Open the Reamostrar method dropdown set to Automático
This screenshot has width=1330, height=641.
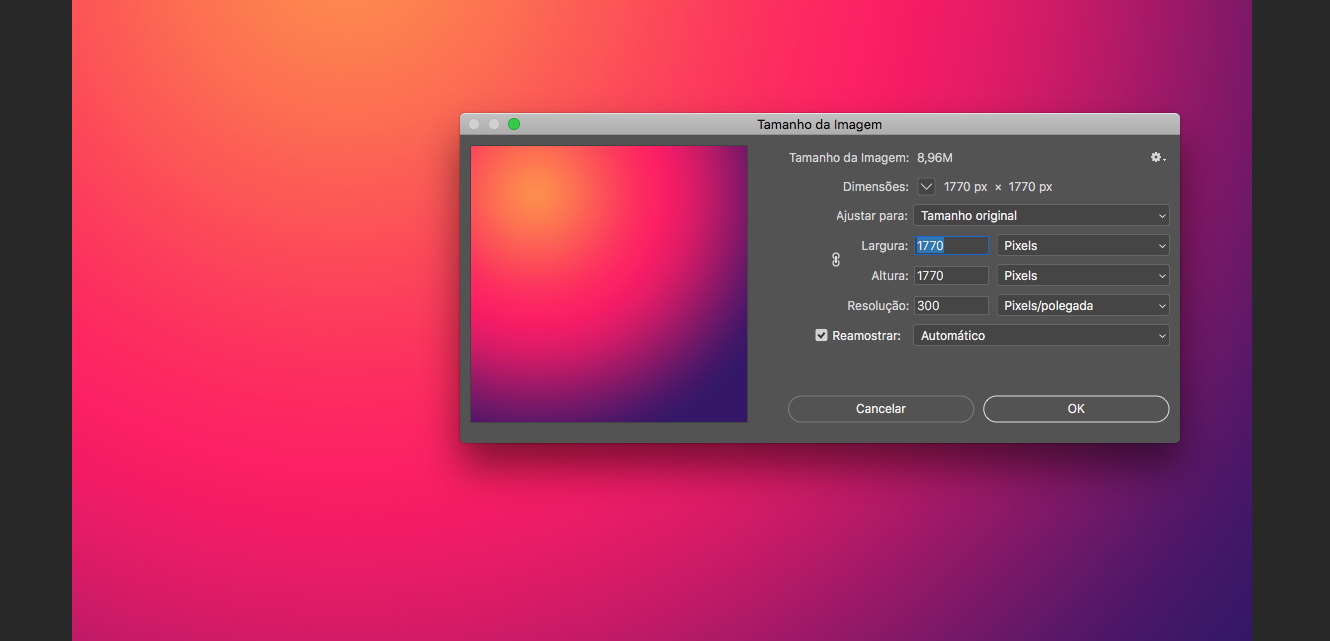[x=1040, y=336]
